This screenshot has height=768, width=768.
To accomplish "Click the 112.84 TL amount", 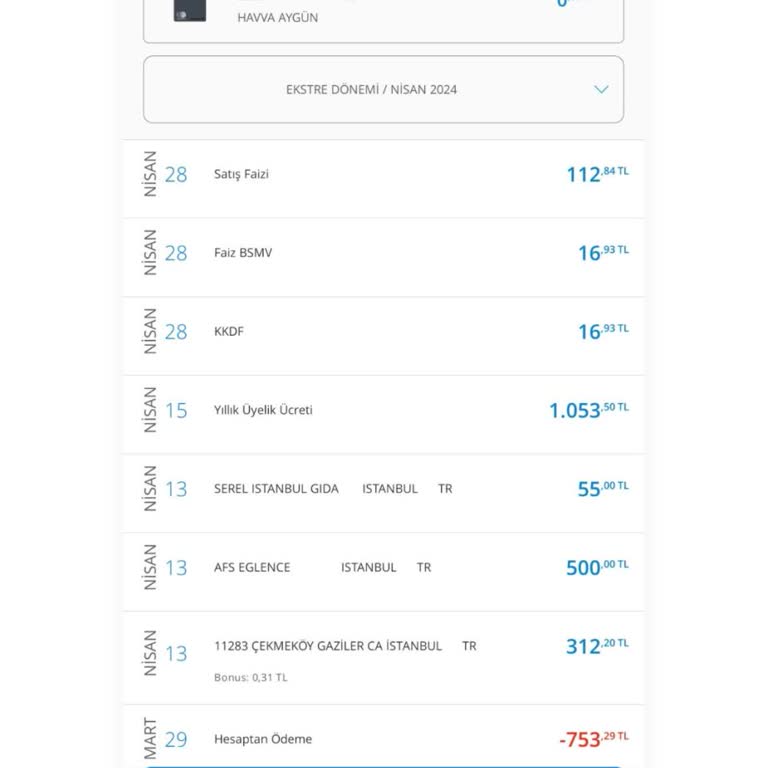I will pos(597,174).
